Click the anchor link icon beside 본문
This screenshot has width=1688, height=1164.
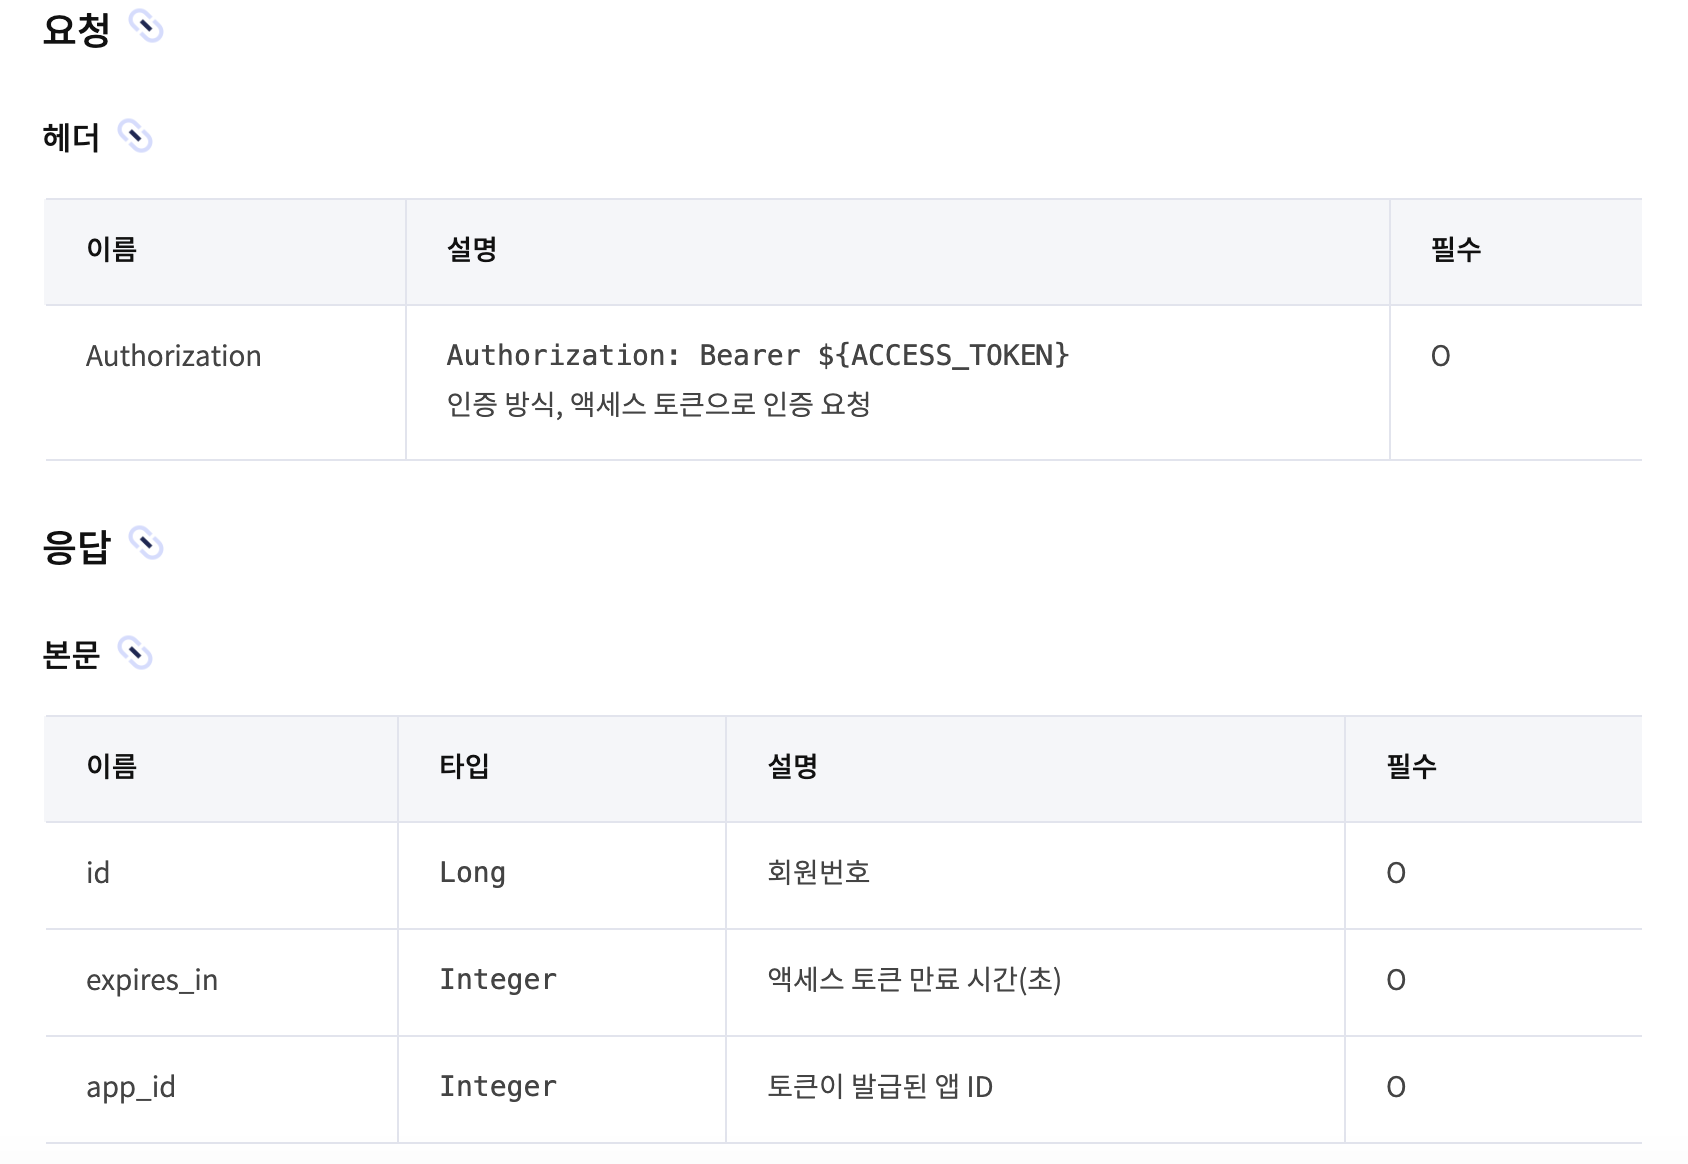point(135,653)
